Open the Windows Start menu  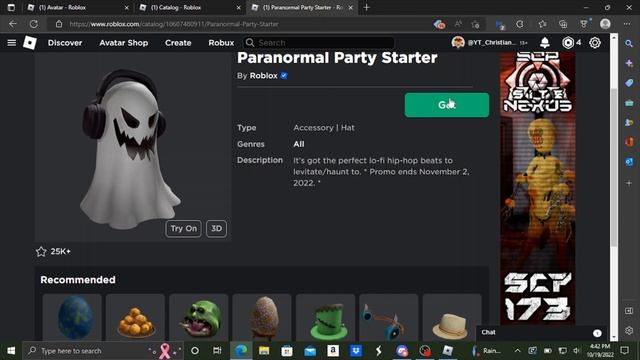coord(11,351)
